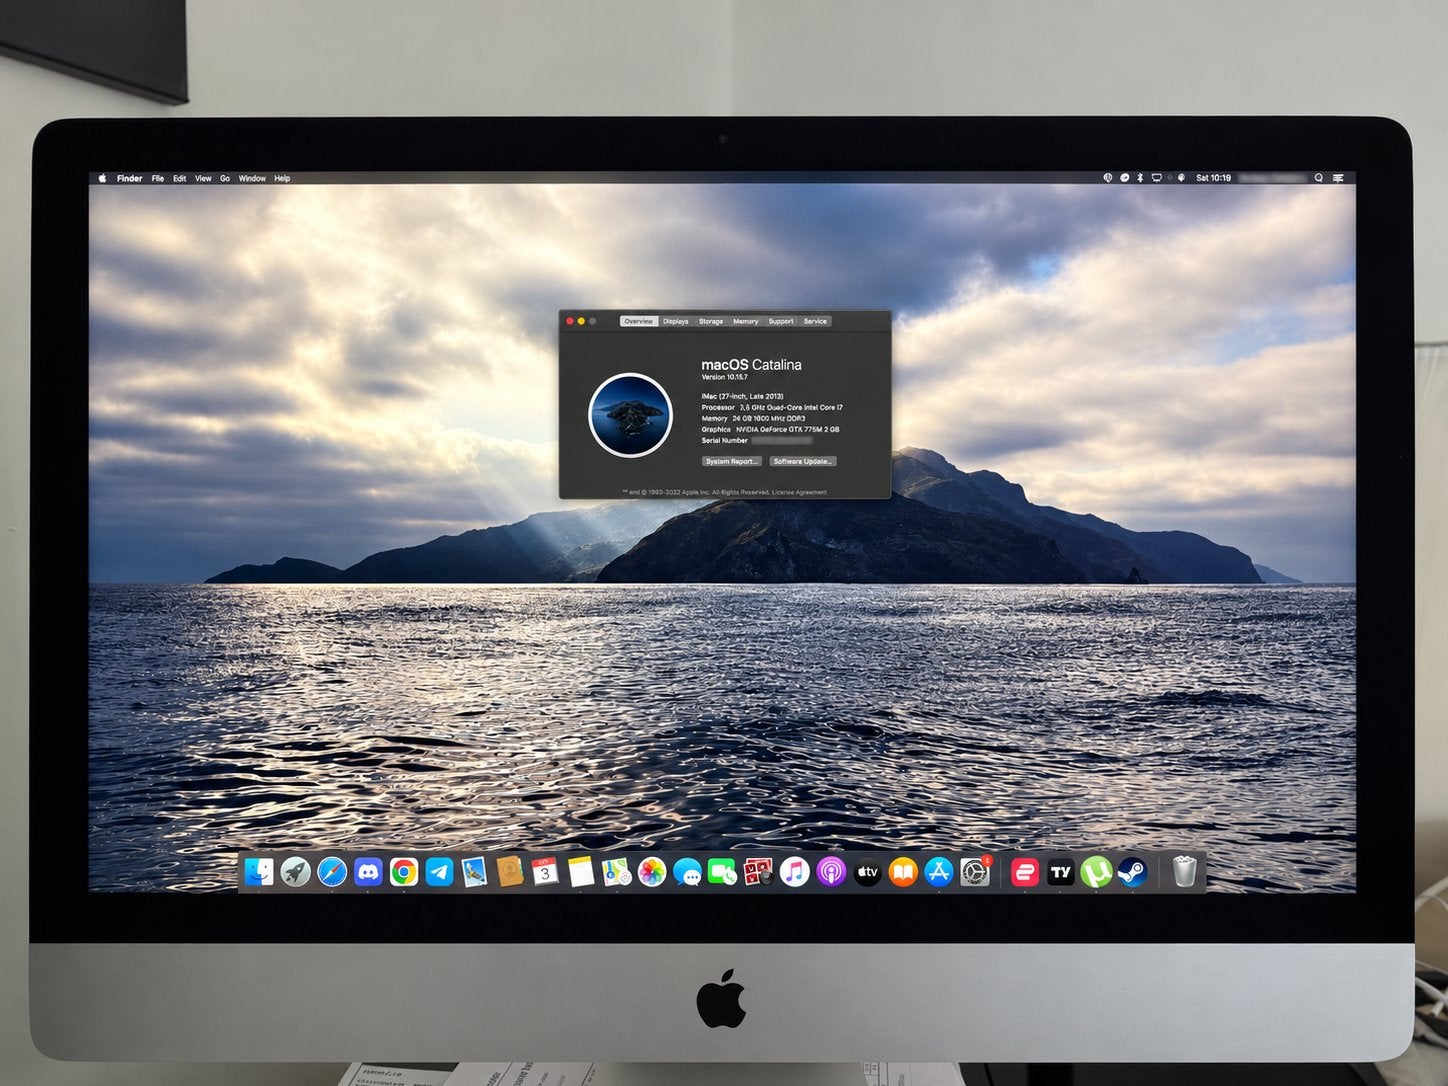Open the Finder menu
The width and height of the screenshot is (1448, 1086).
click(129, 178)
